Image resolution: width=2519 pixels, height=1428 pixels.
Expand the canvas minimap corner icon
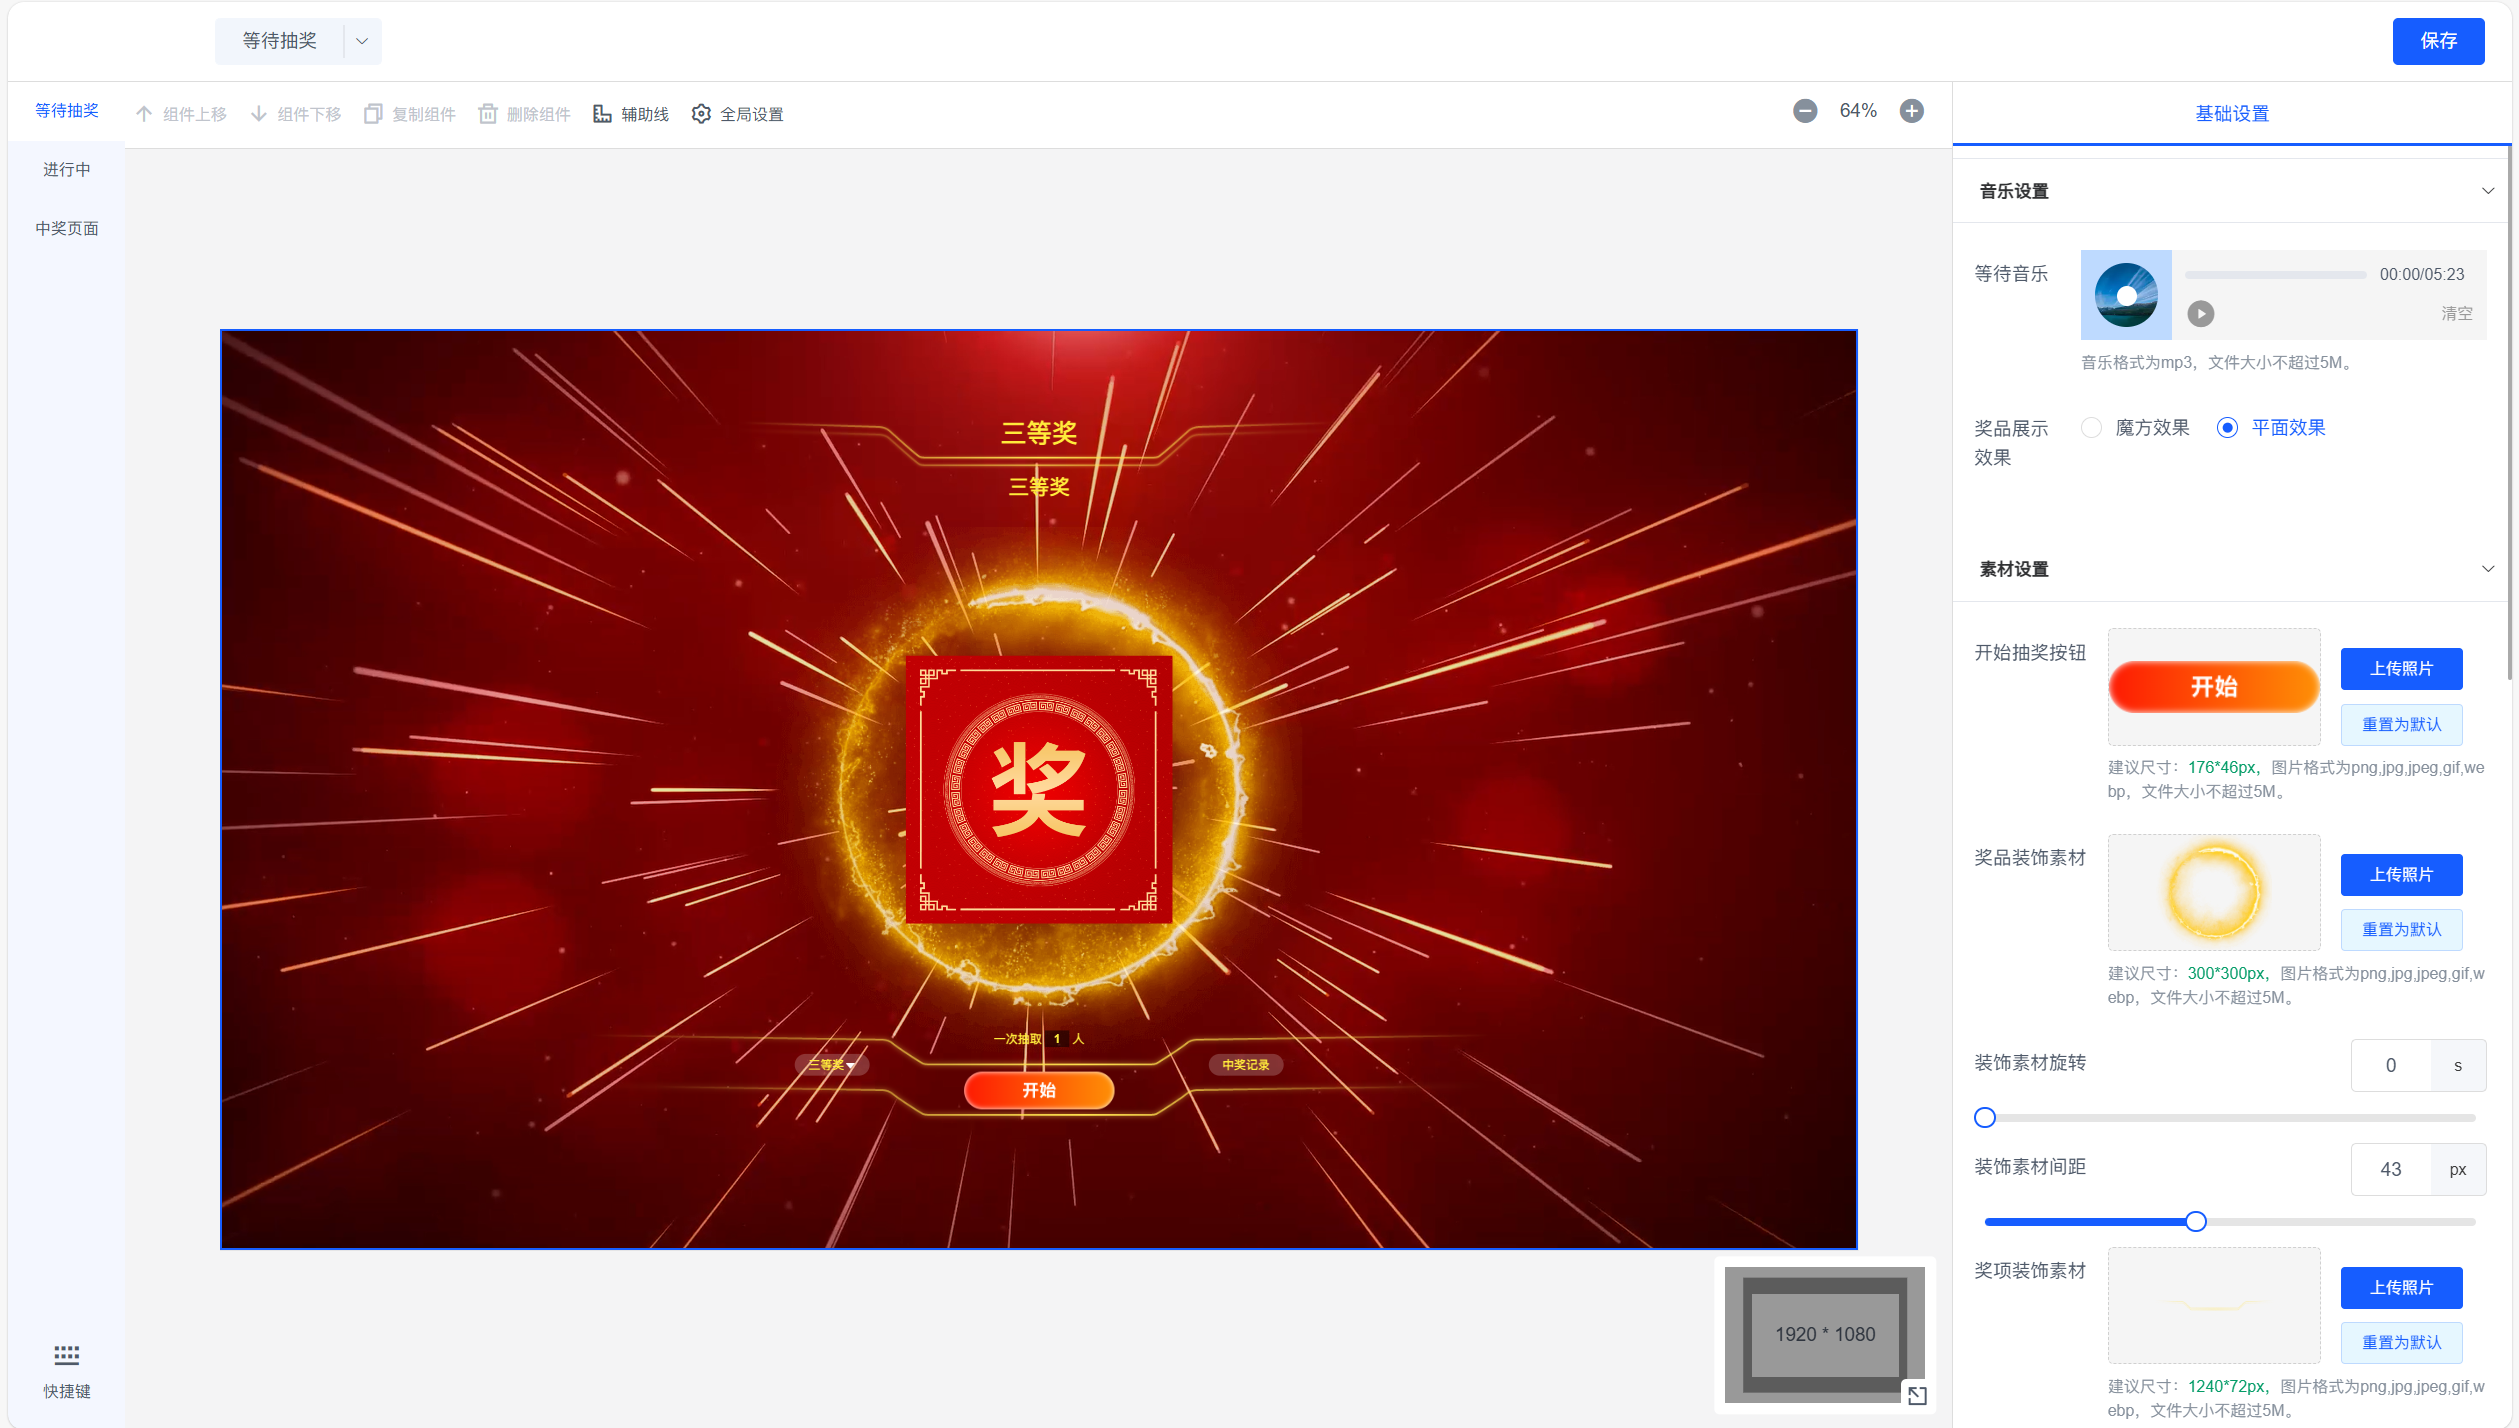pyautogui.click(x=1917, y=1395)
